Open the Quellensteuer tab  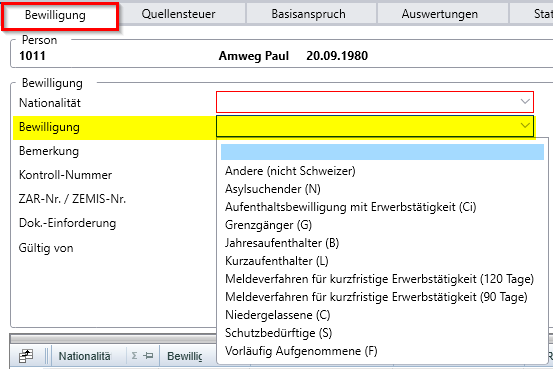coord(178,14)
